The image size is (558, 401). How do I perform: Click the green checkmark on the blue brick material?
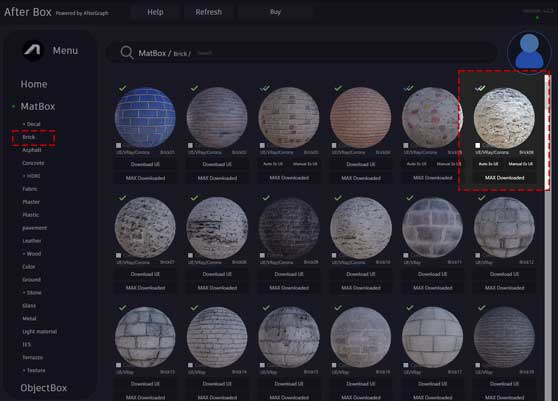tap(123, 88)
